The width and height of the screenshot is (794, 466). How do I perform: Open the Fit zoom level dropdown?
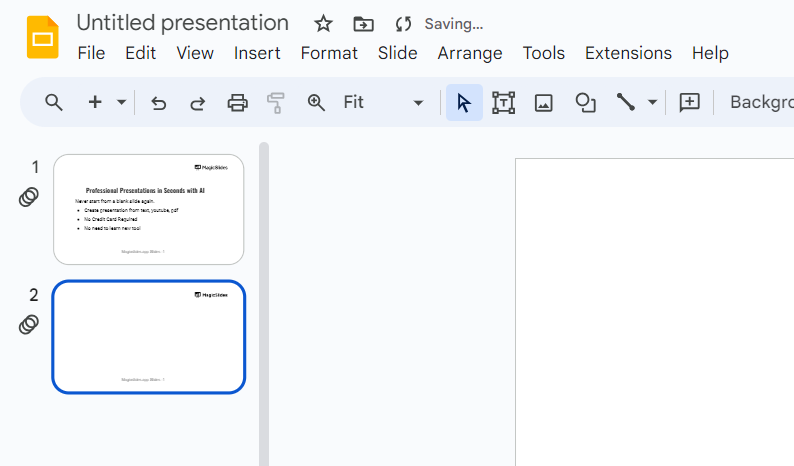click(383, 102)
